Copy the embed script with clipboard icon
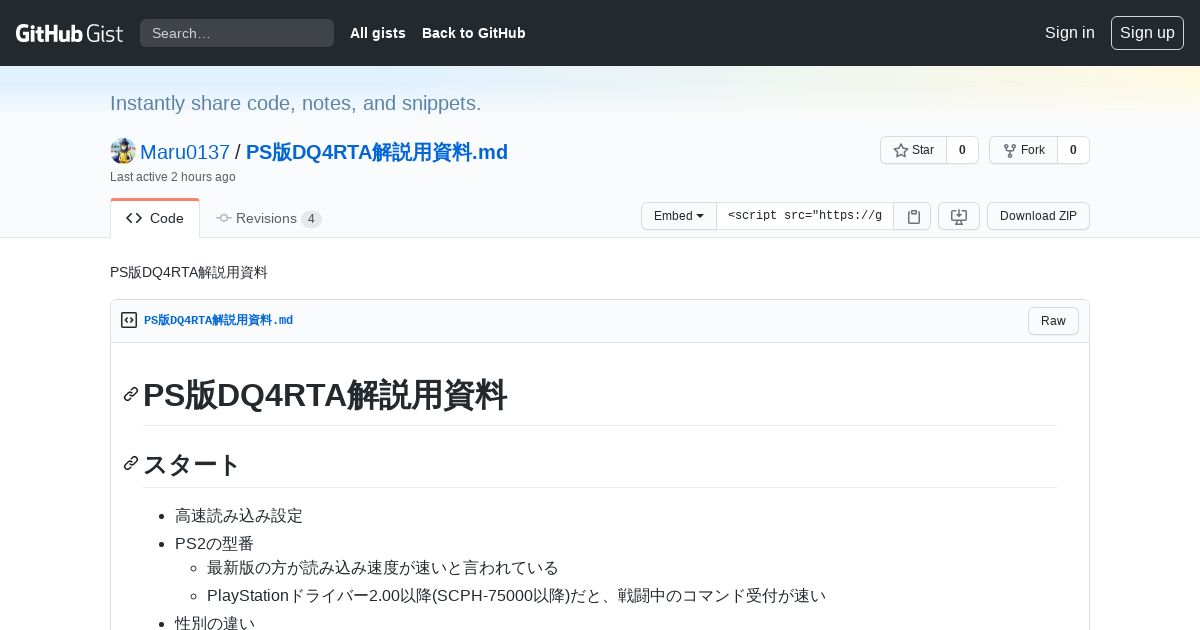 (x=913, y=216)
